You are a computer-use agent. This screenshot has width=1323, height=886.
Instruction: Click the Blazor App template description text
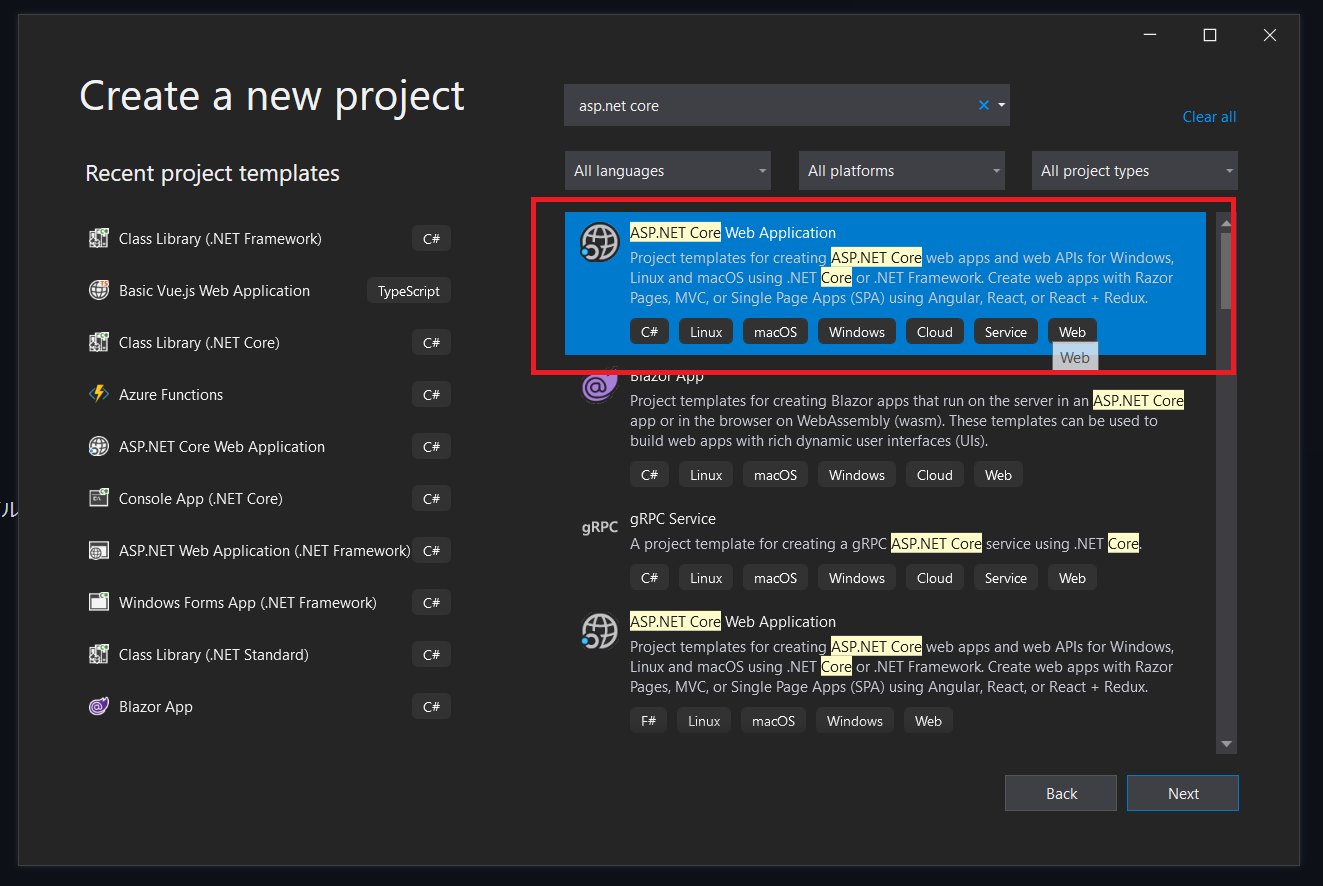click(x=907, y=421)
